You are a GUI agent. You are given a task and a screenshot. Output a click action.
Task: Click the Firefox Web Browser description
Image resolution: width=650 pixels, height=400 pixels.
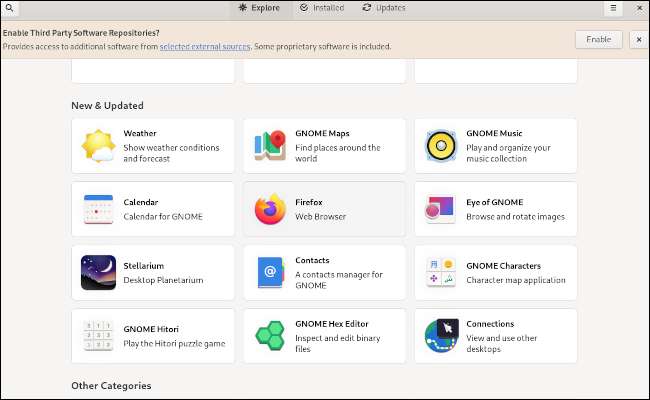coord(320,216)
